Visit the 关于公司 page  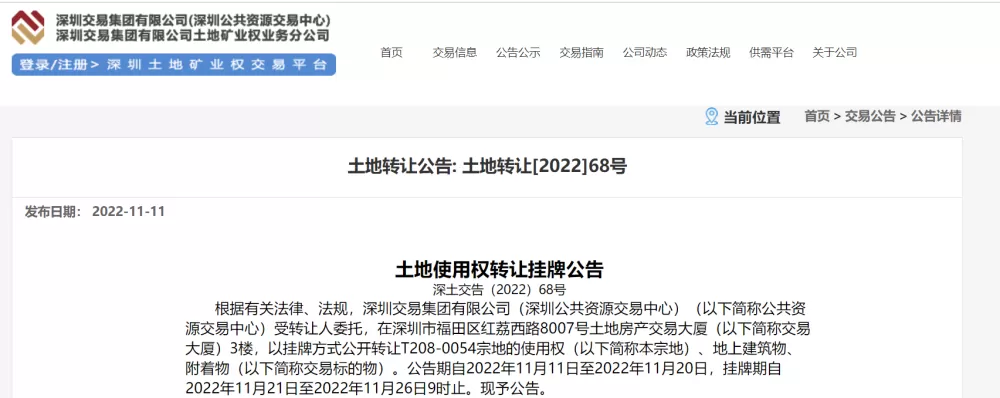click(835, 53)
